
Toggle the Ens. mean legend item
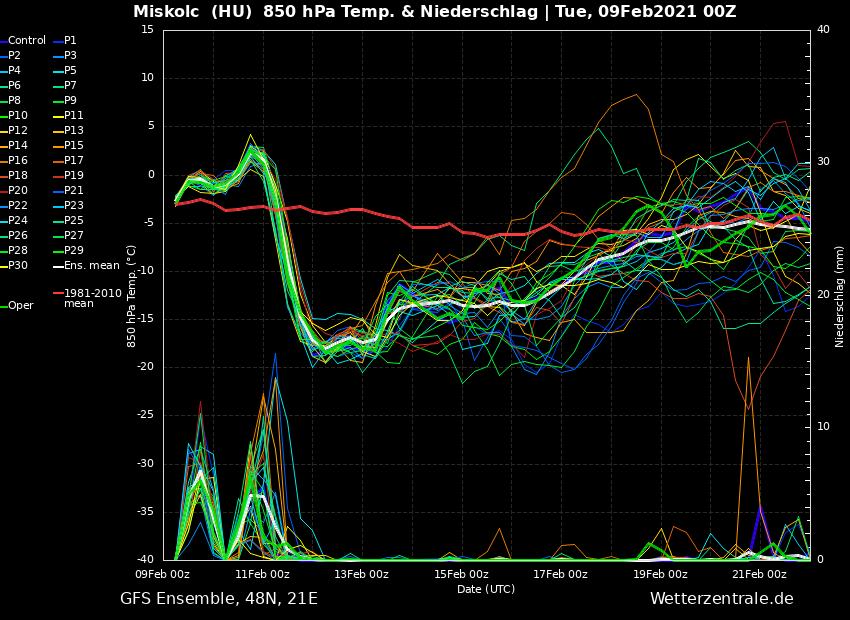(91, 266)
